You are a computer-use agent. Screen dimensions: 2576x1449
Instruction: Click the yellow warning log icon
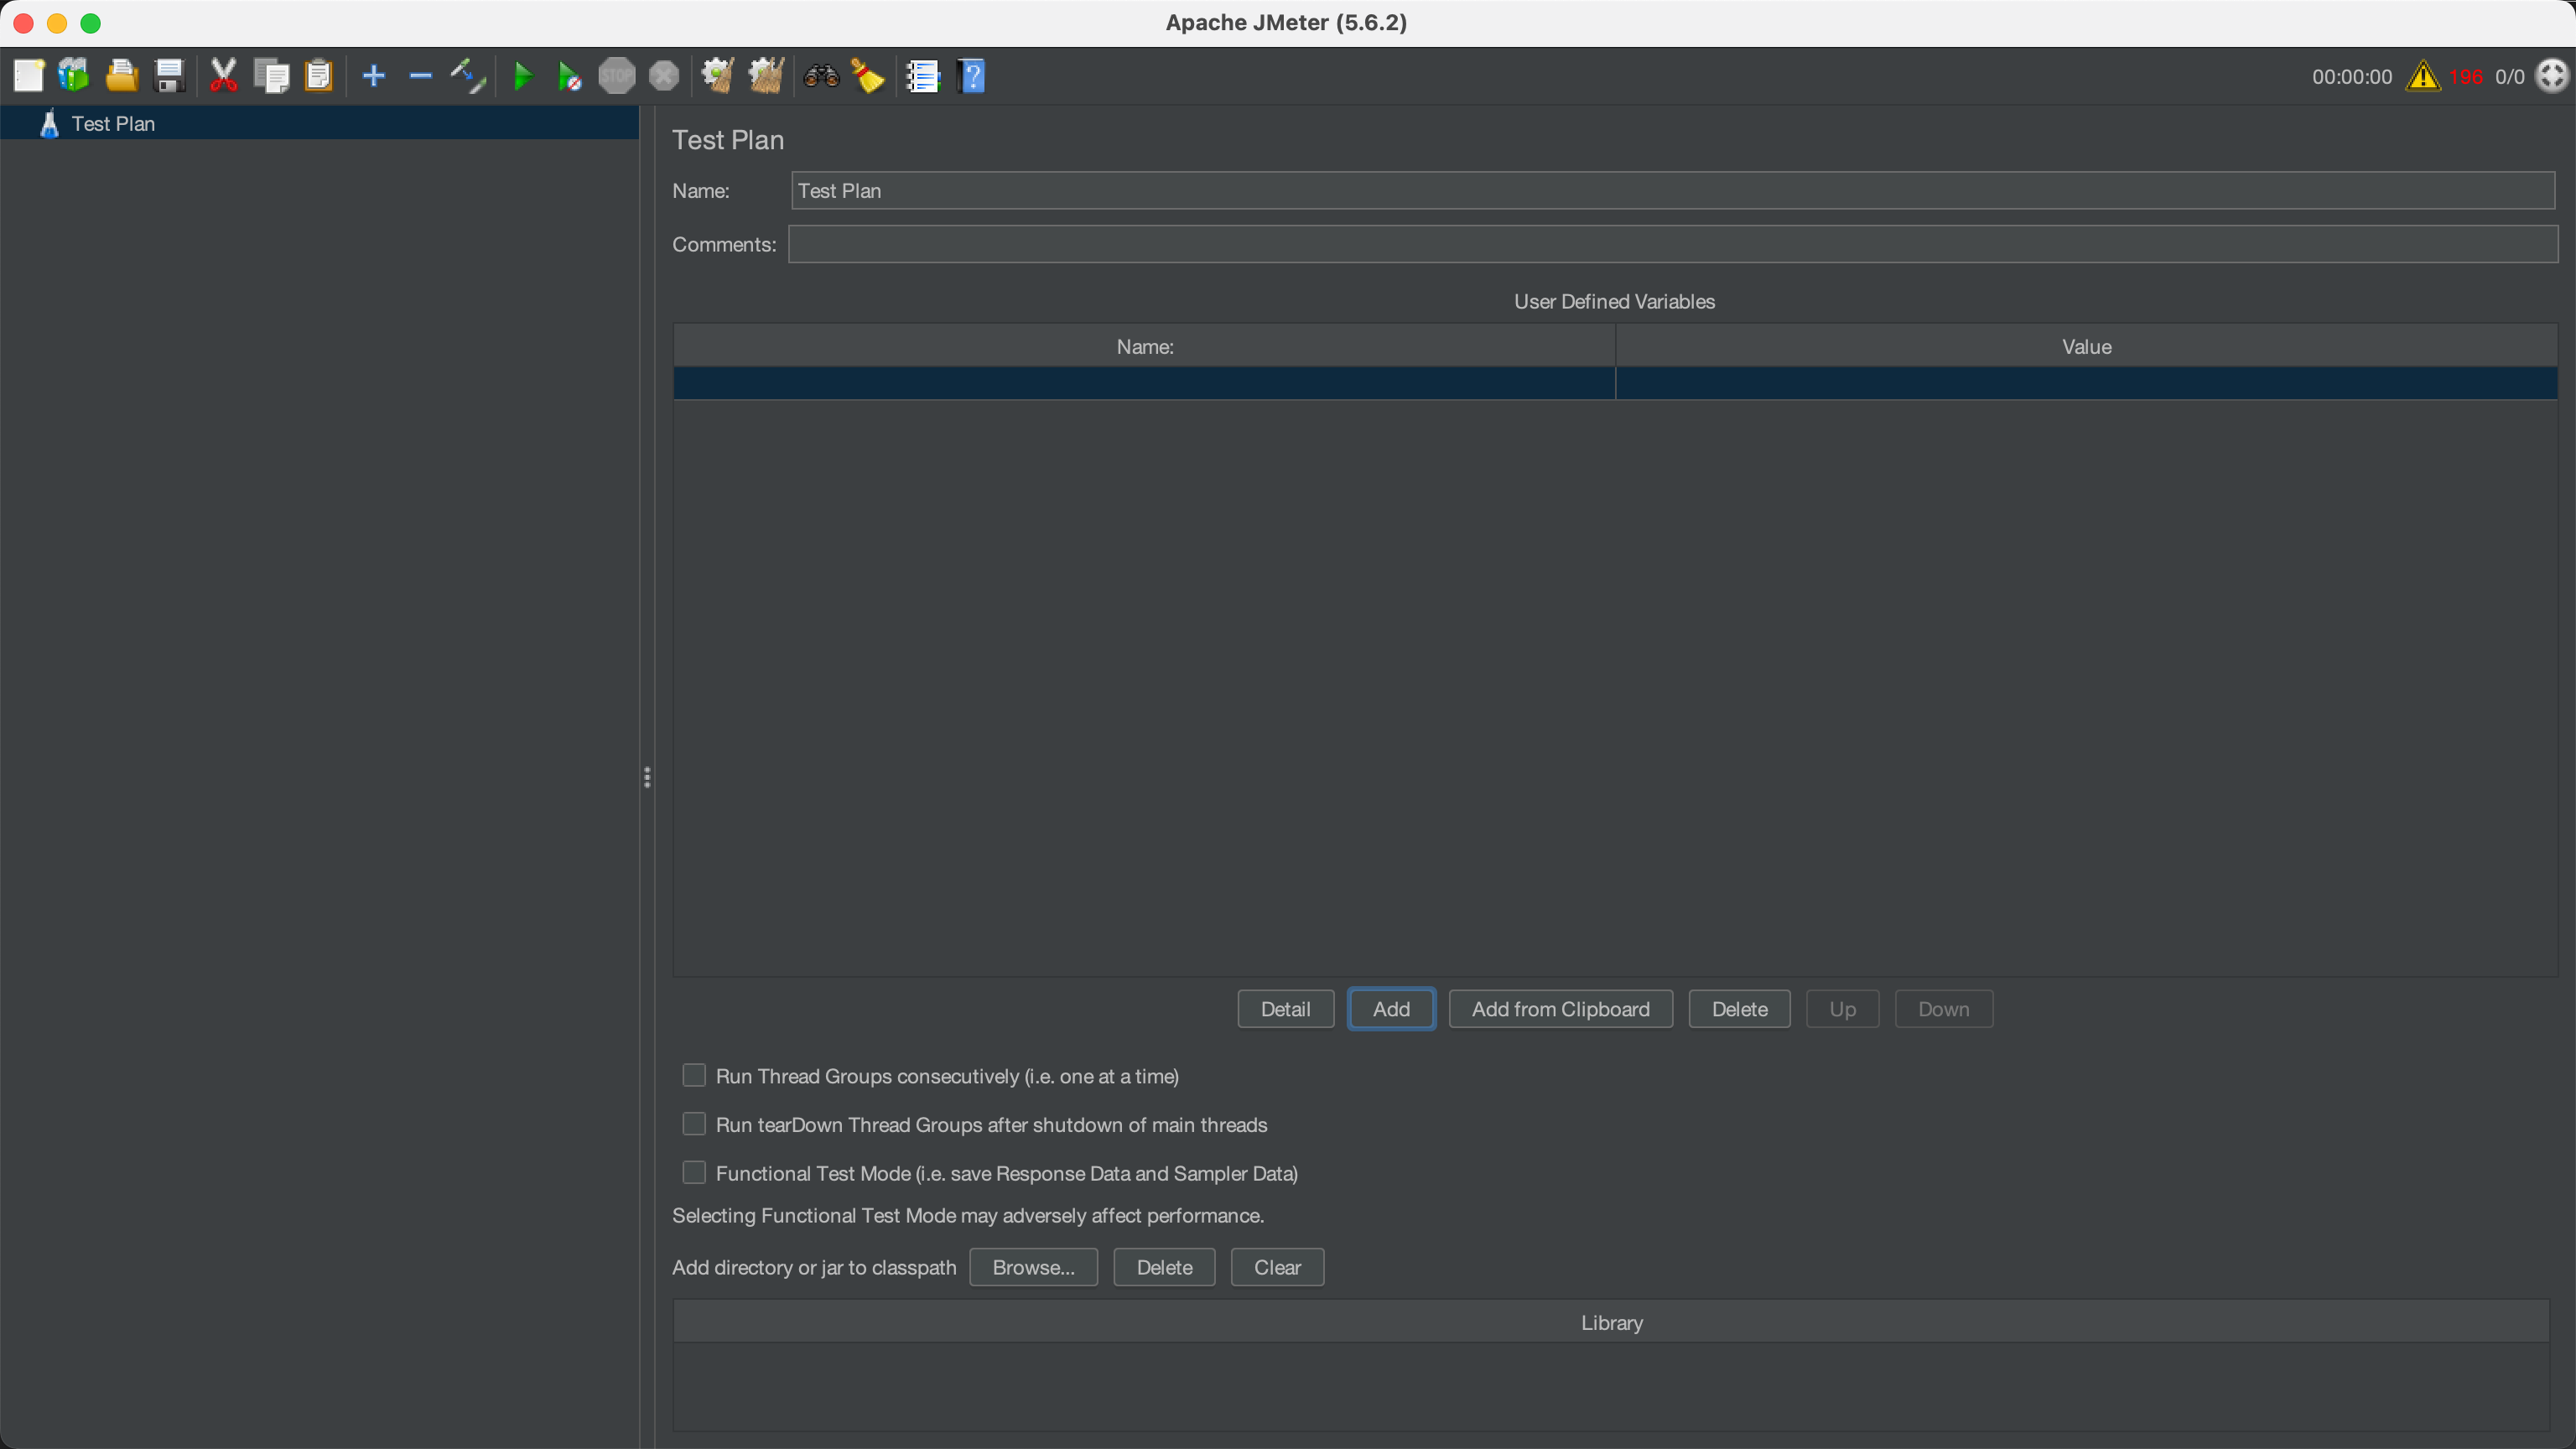(2422, 76)
